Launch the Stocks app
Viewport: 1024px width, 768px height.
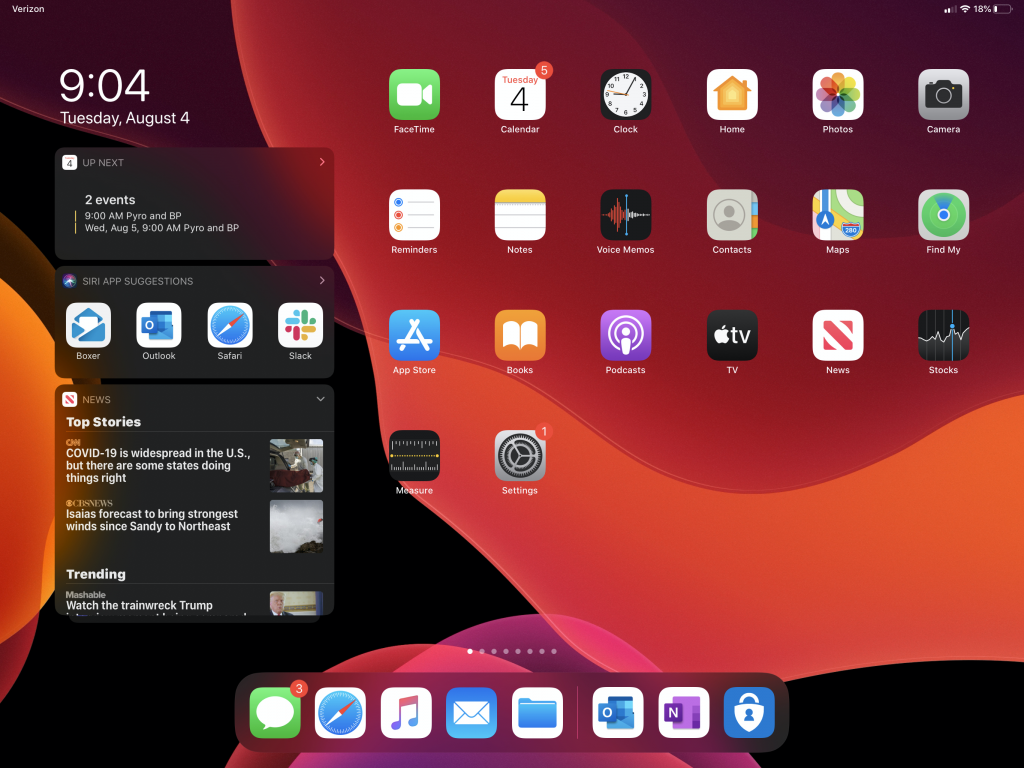pos(943,335)
